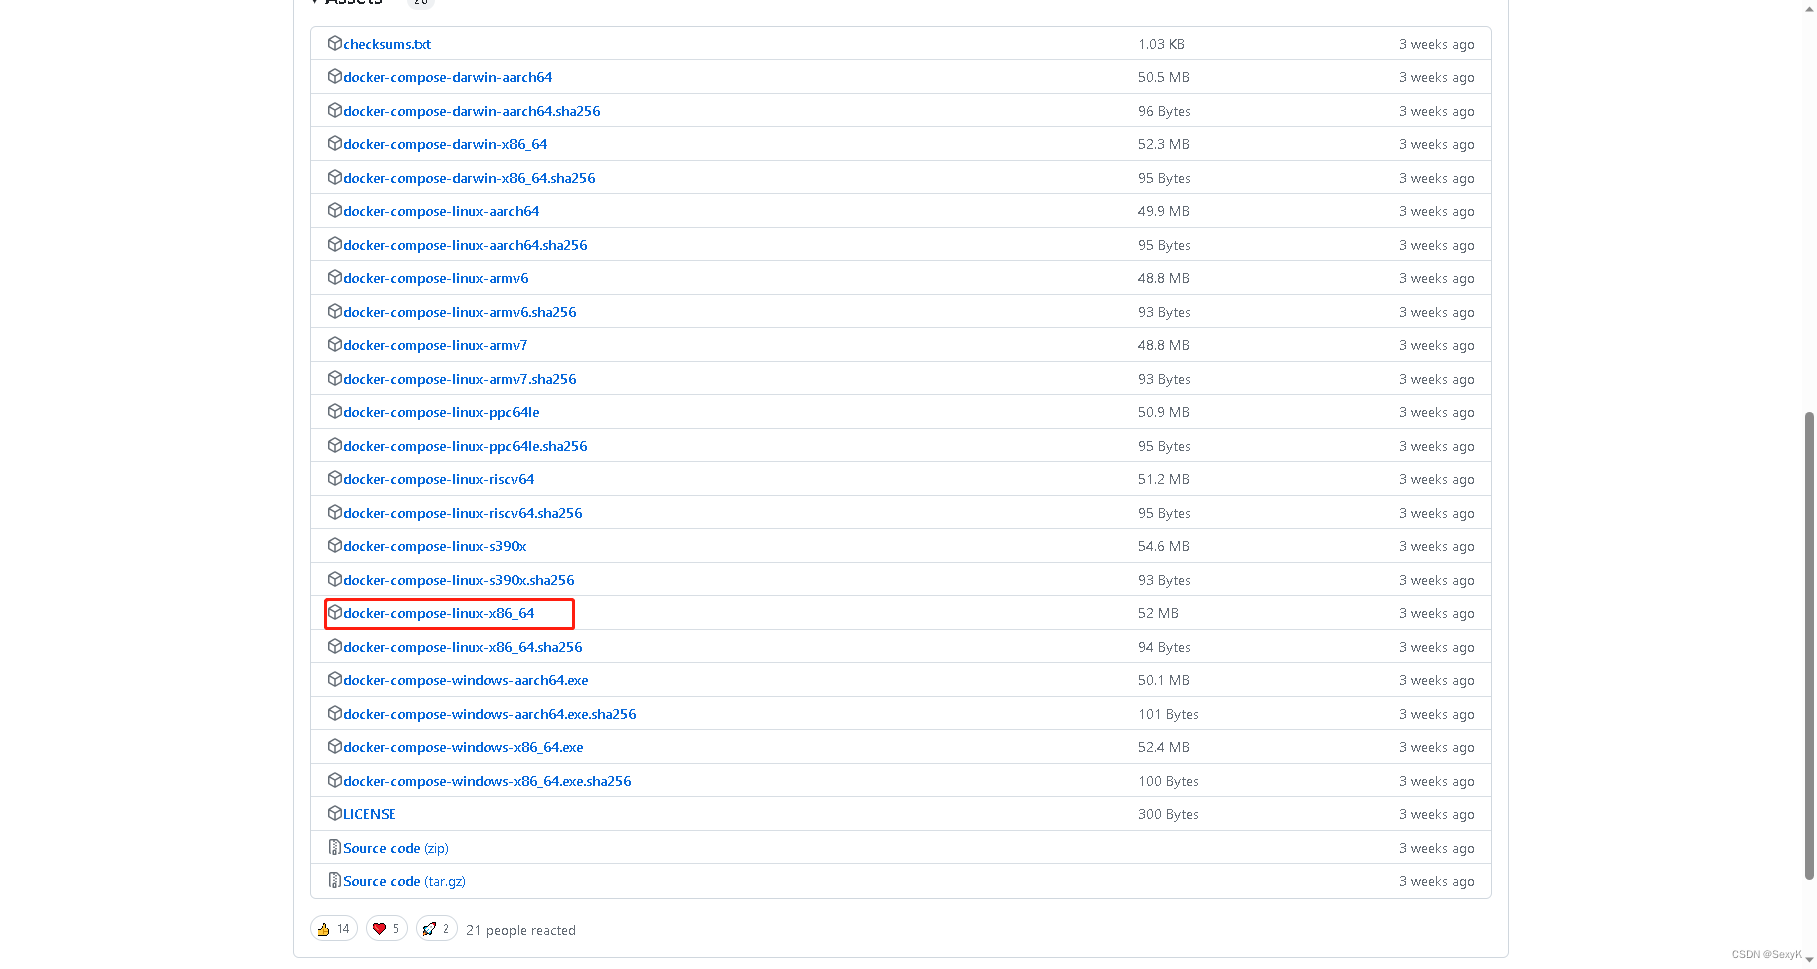Download docker-compose-linux-armv6 binary

pyautogui.click(x=436, y=278)
